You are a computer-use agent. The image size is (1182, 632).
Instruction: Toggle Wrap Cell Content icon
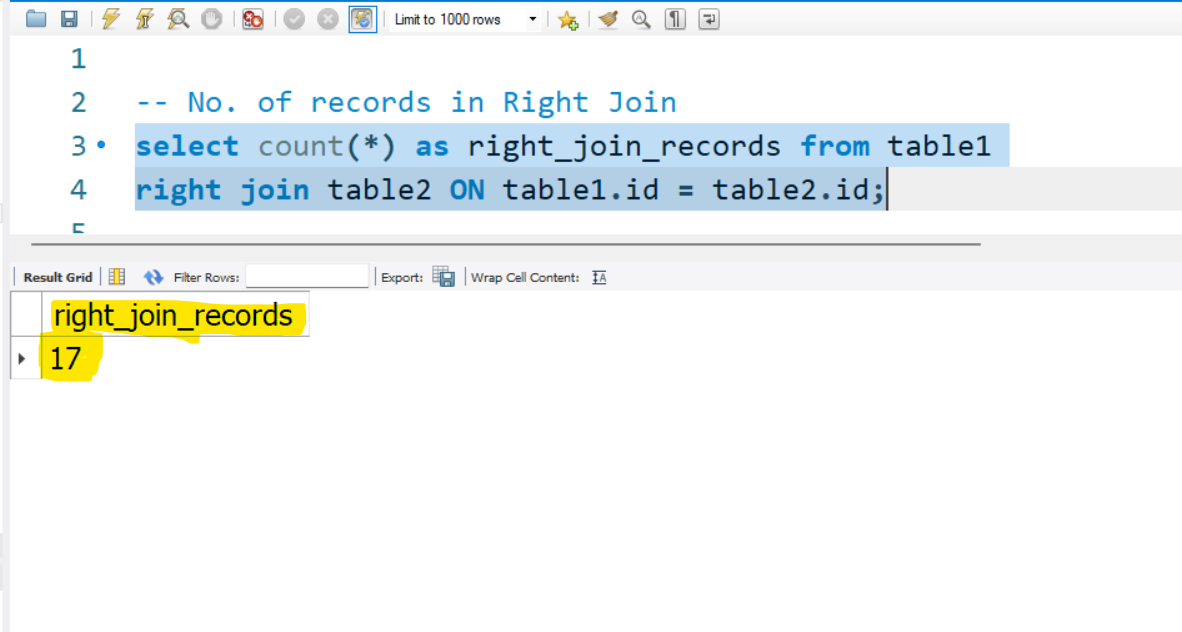(x=599, y=278)
